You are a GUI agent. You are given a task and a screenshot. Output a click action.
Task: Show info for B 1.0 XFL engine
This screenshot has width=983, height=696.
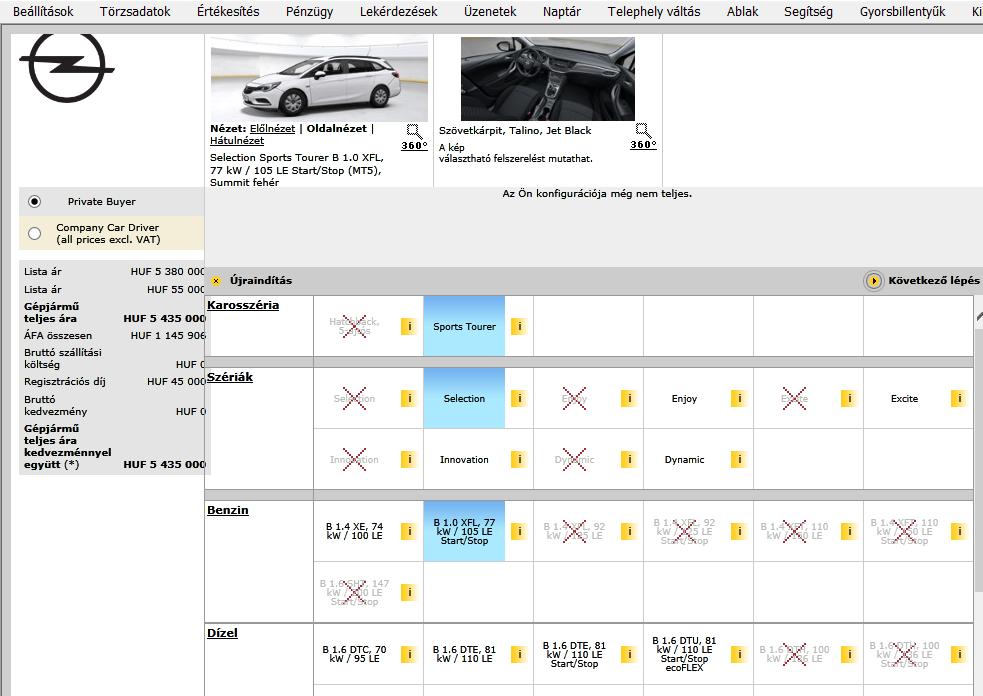(x=518, y=531)
